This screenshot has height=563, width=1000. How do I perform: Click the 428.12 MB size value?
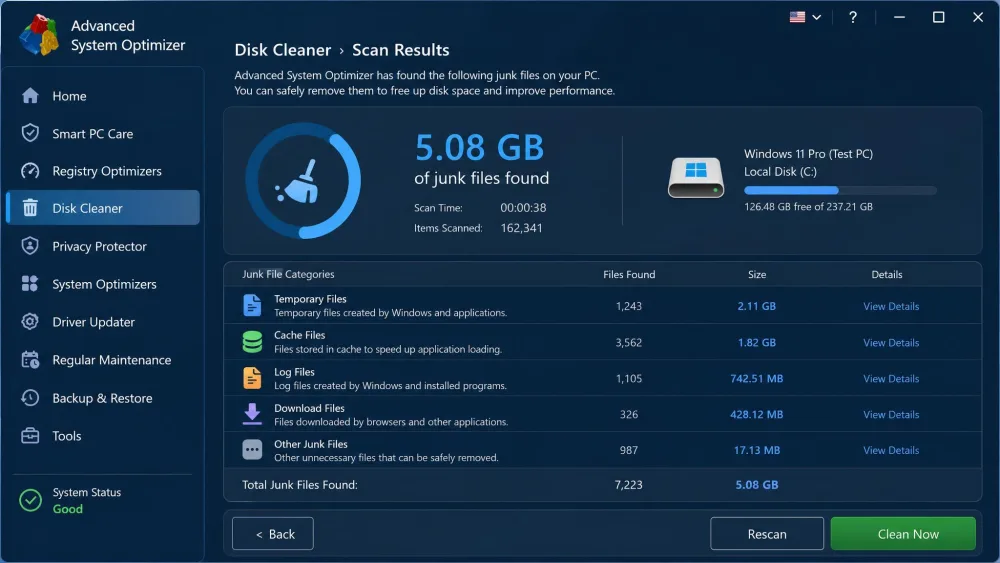pos(756,414)
